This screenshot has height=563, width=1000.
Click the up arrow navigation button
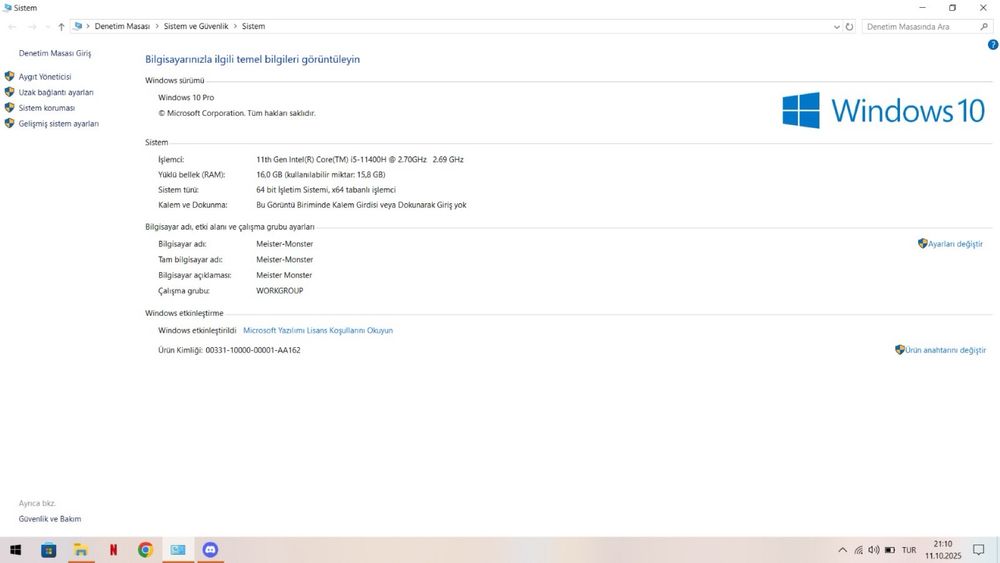tap(61, 27)
